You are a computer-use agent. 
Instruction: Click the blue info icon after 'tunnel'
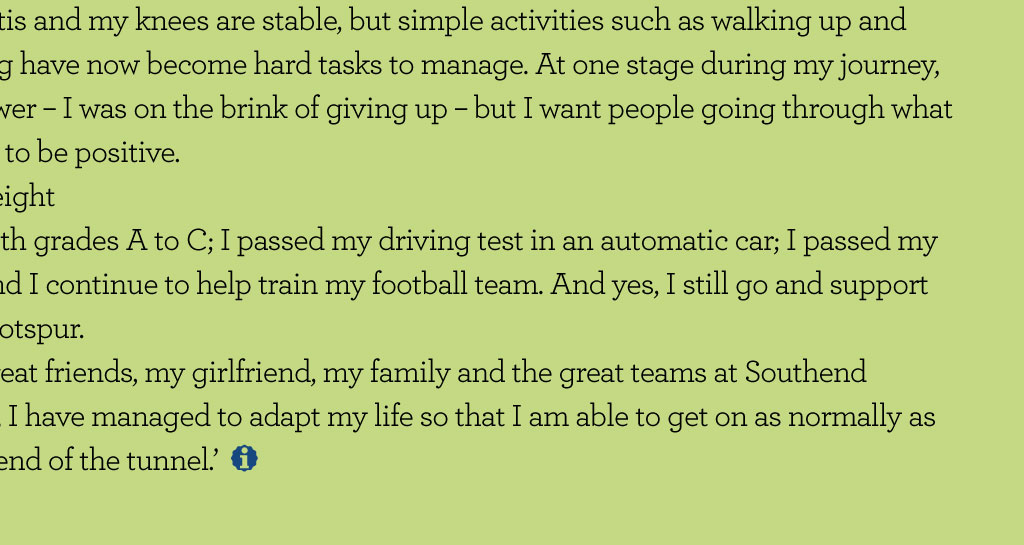(244, 459)
